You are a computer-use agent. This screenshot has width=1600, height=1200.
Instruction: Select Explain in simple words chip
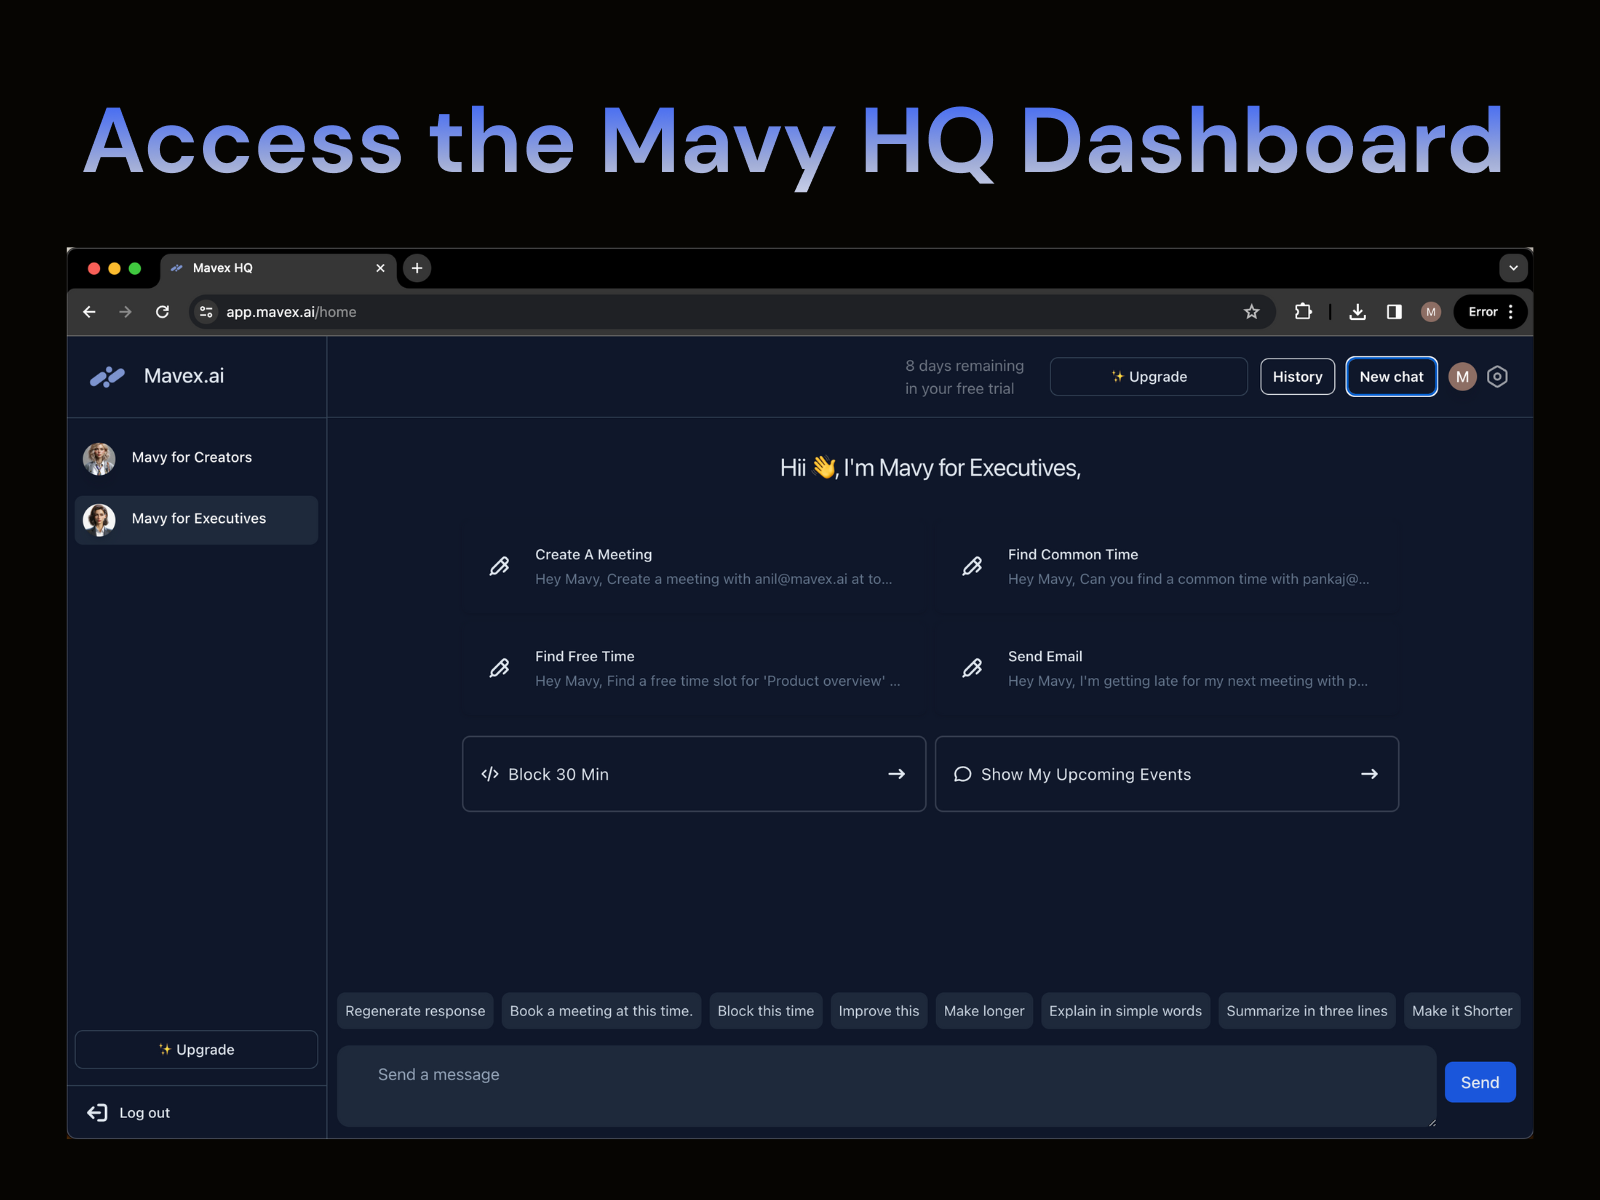[x=1126, y=1011]
